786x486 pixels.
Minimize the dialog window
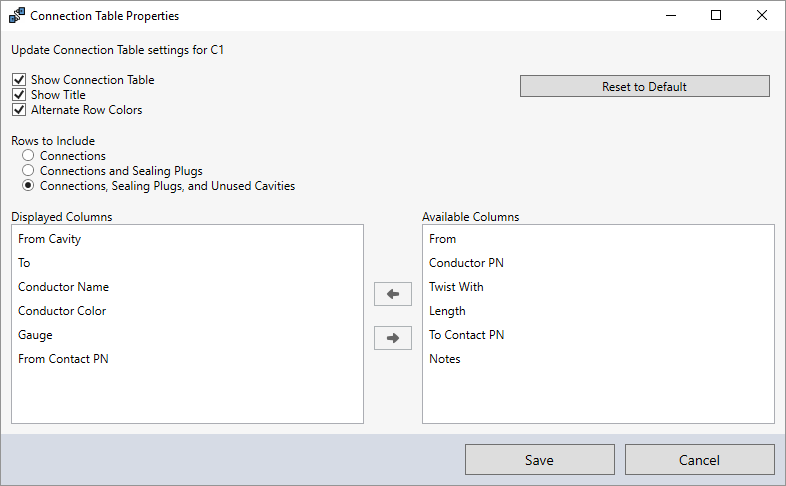(671, 16)
